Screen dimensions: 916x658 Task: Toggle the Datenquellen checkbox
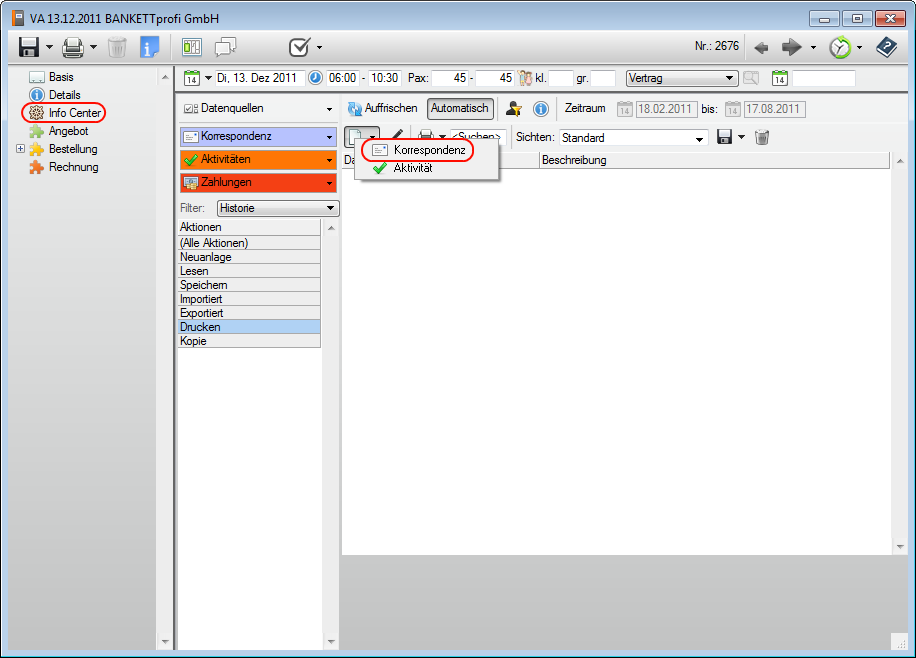(x=191, y=109)
